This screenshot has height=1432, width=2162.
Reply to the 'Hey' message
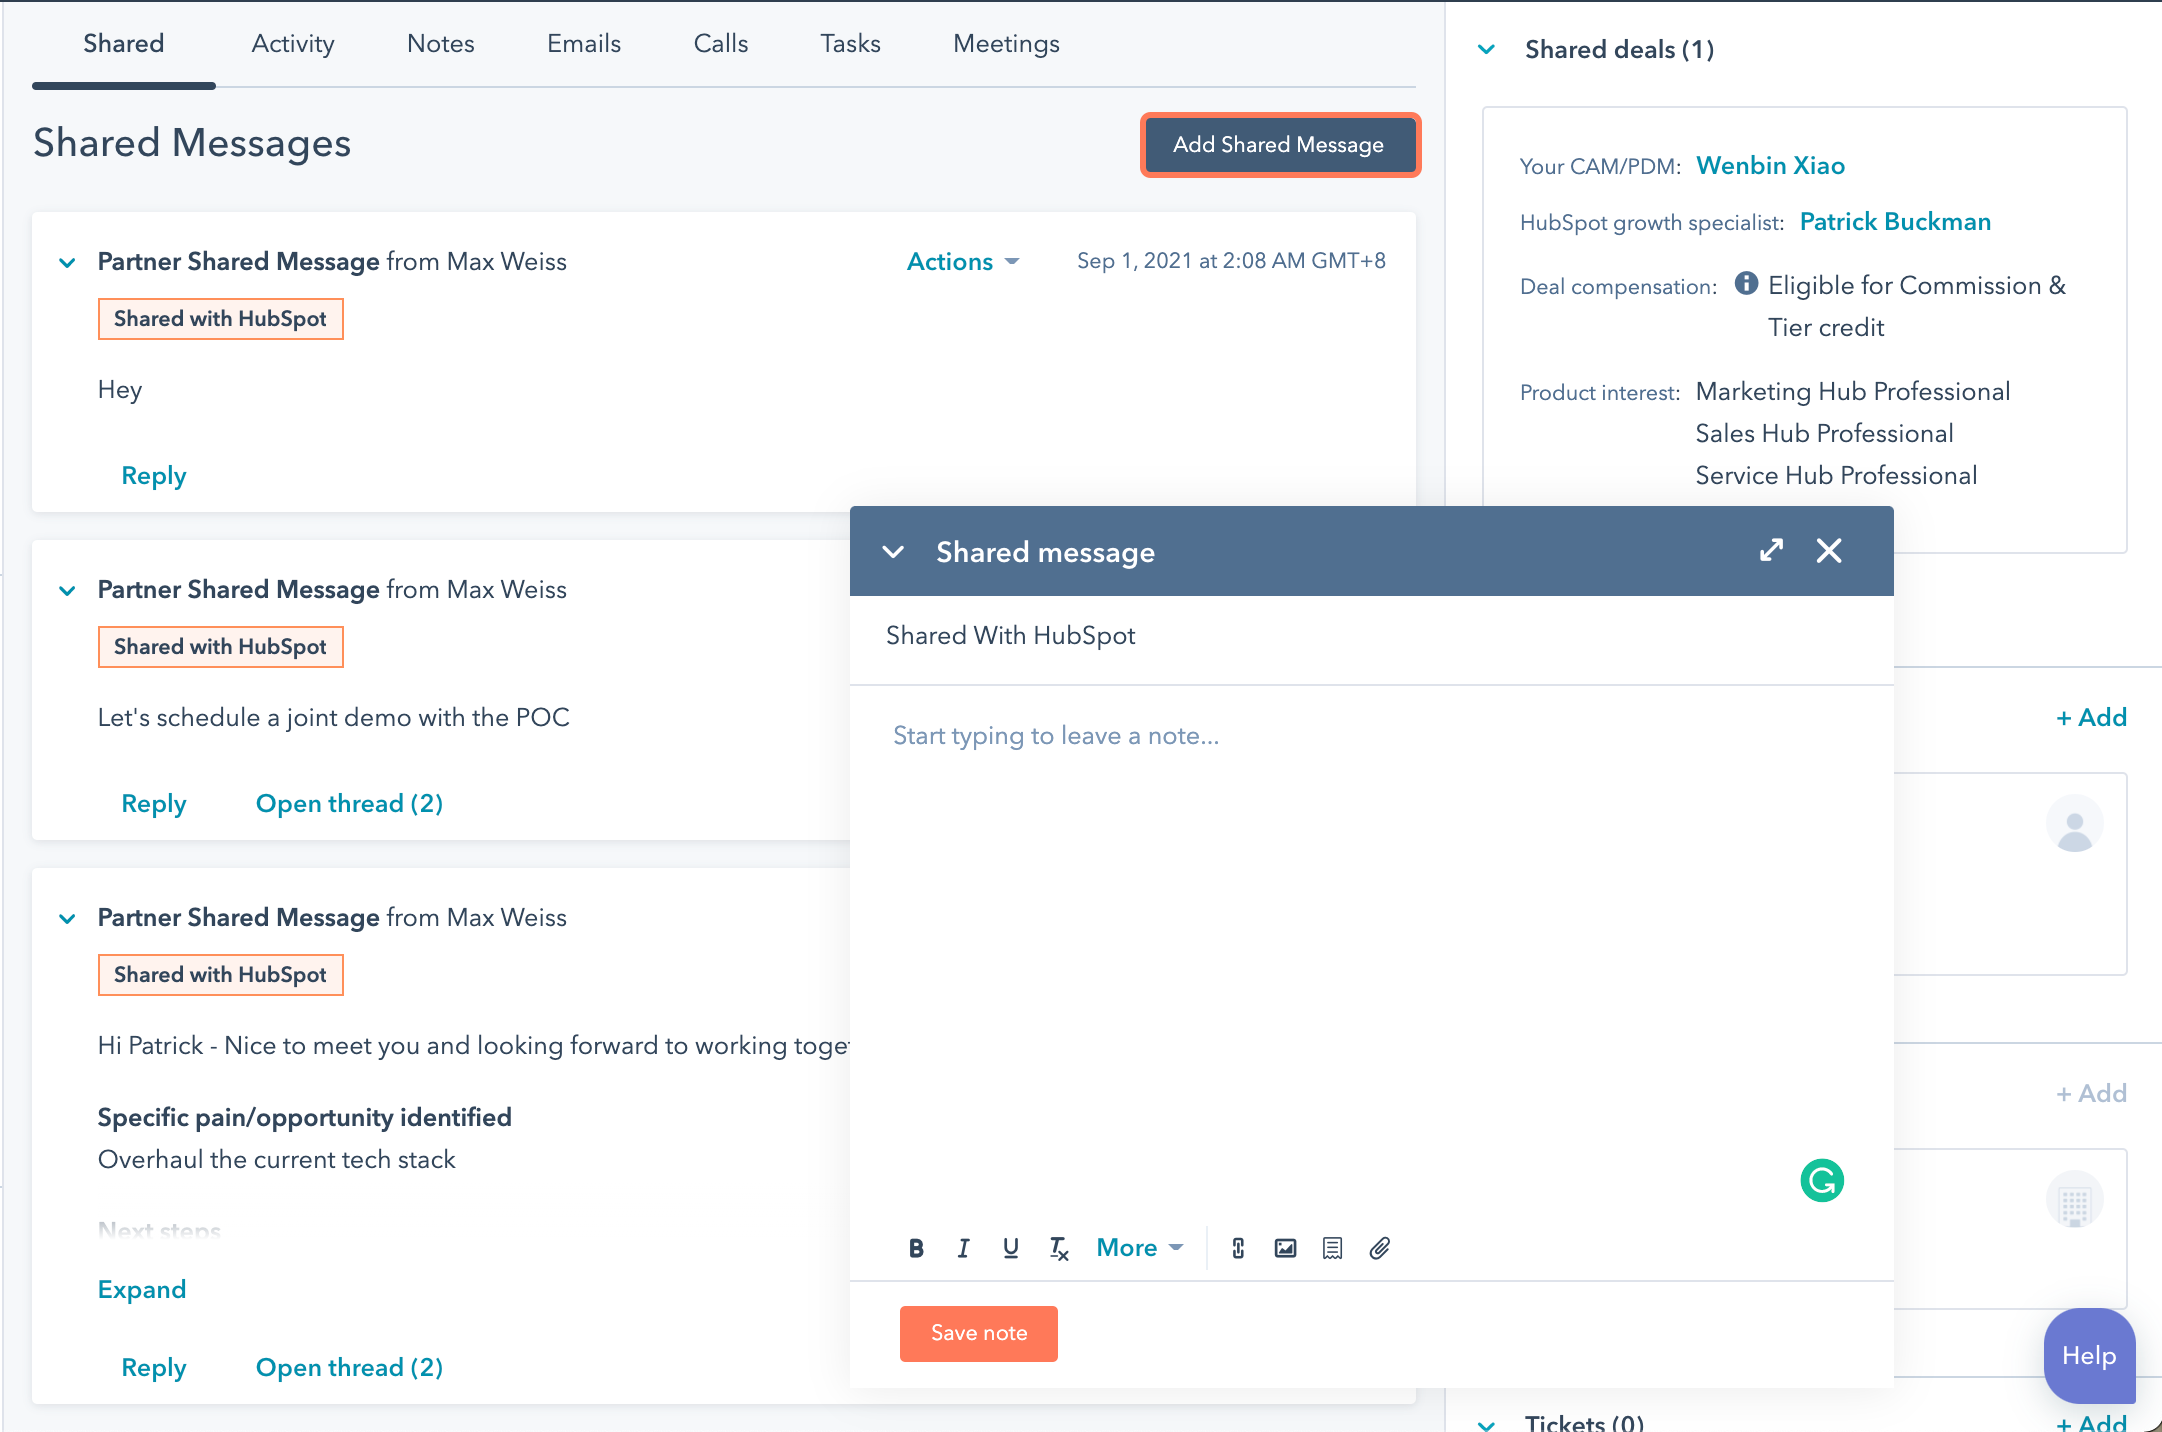154,476
